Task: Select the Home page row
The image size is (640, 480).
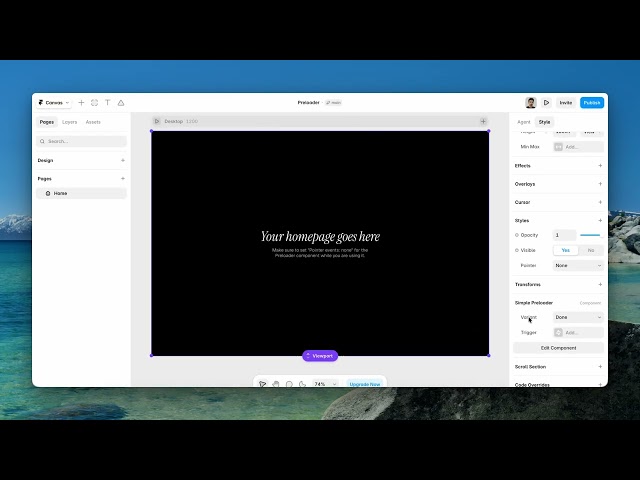Action: pyautogui.click(x=81, y=193)
